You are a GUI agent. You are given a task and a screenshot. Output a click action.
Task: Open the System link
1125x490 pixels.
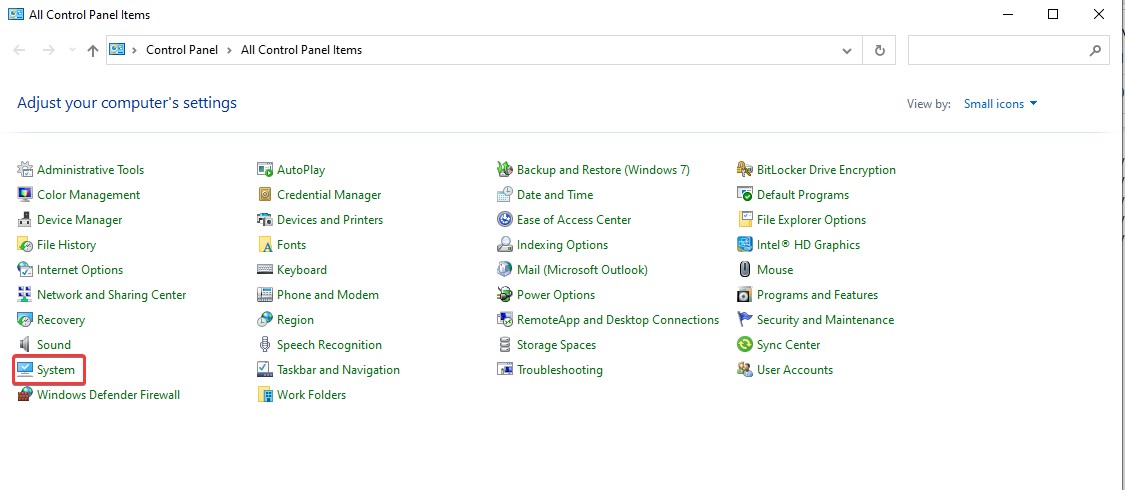[56, 370]
